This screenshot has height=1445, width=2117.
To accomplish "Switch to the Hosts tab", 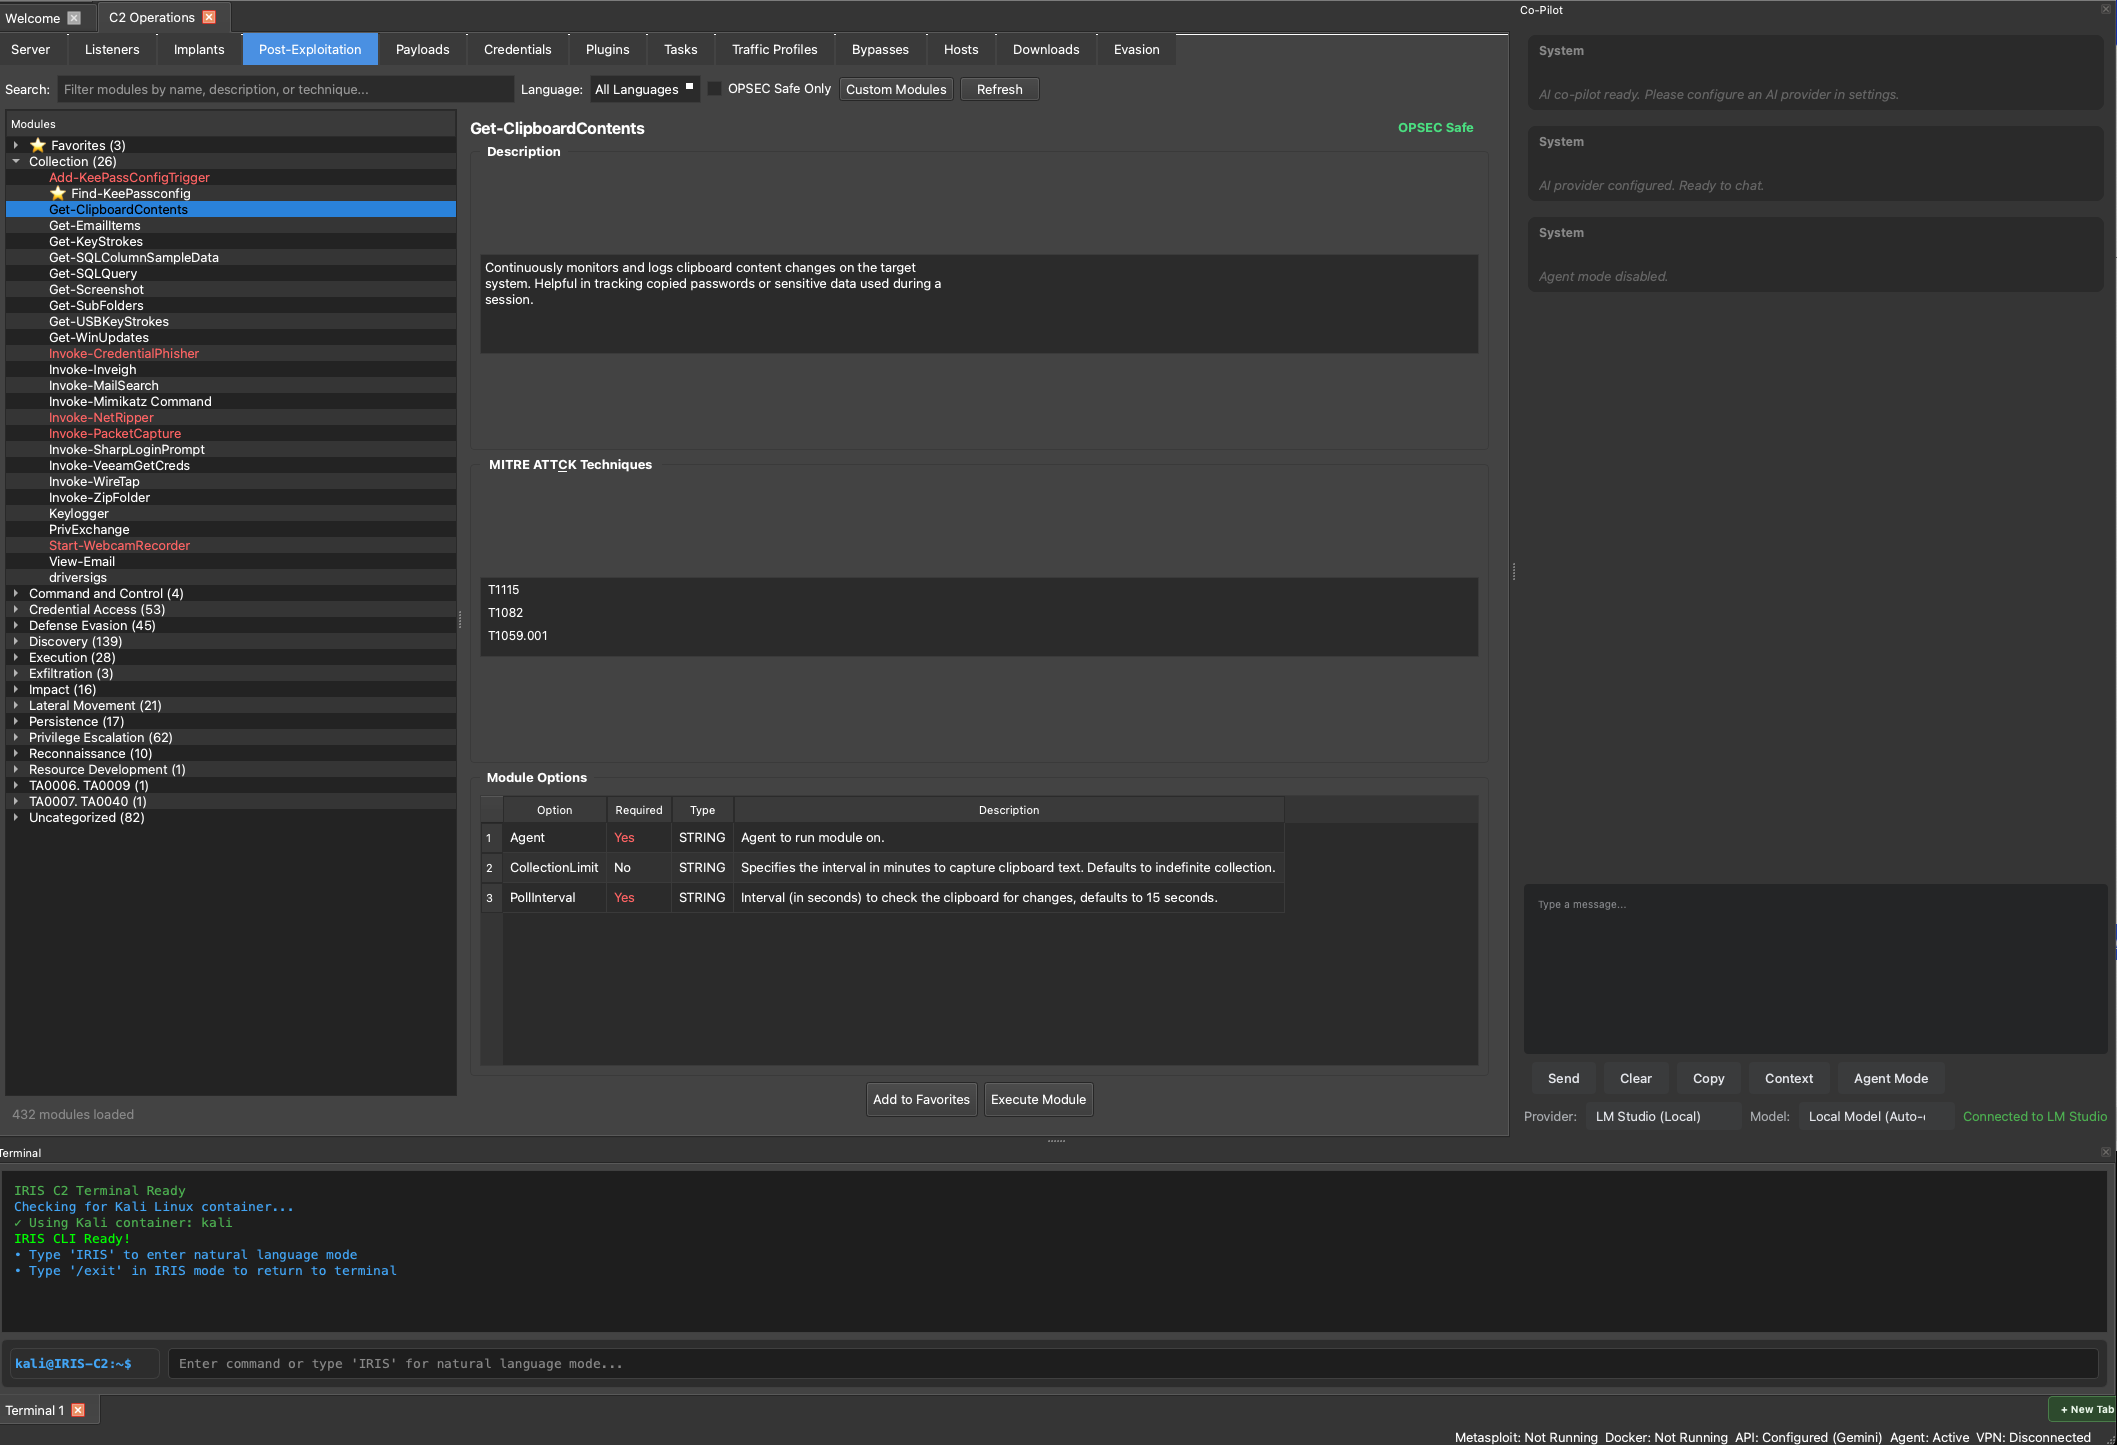I will click(961, 49).
